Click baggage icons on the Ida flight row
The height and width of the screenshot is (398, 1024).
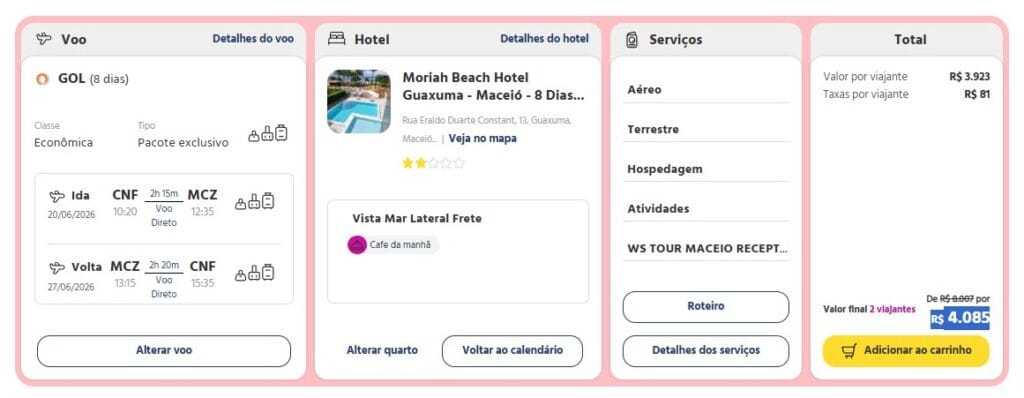coord(255,201)
